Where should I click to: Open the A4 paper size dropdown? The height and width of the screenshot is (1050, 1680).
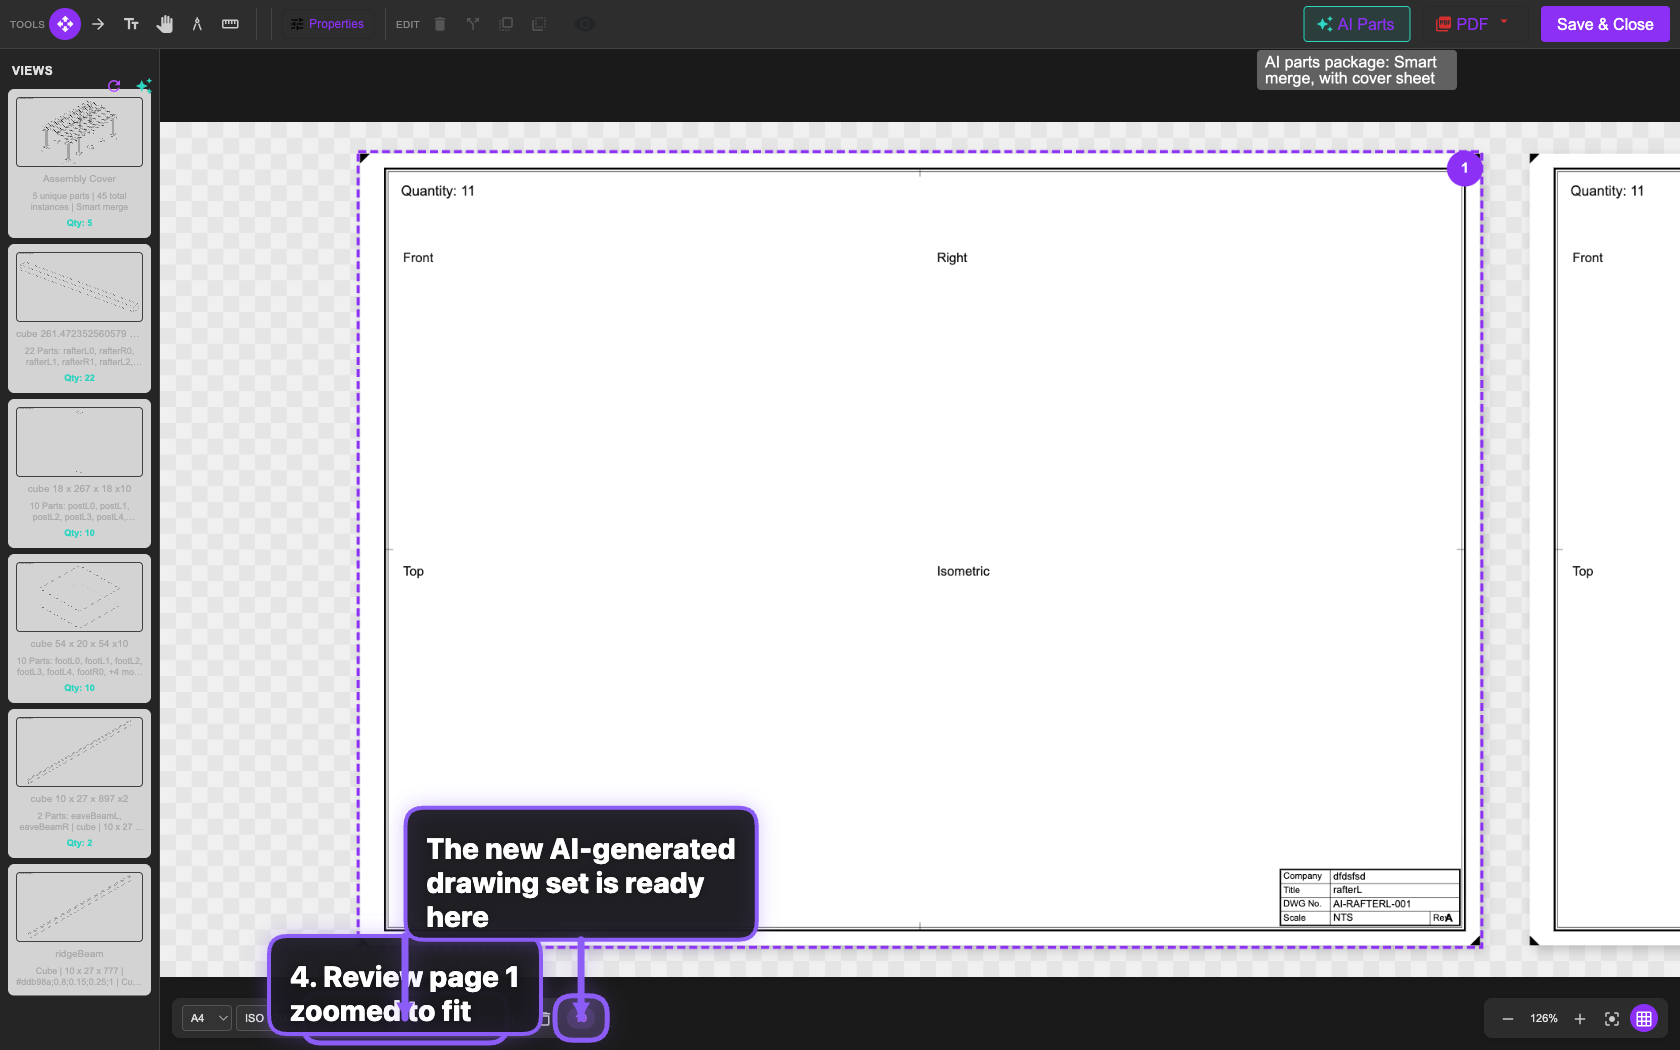click(x=208, y=1018)
